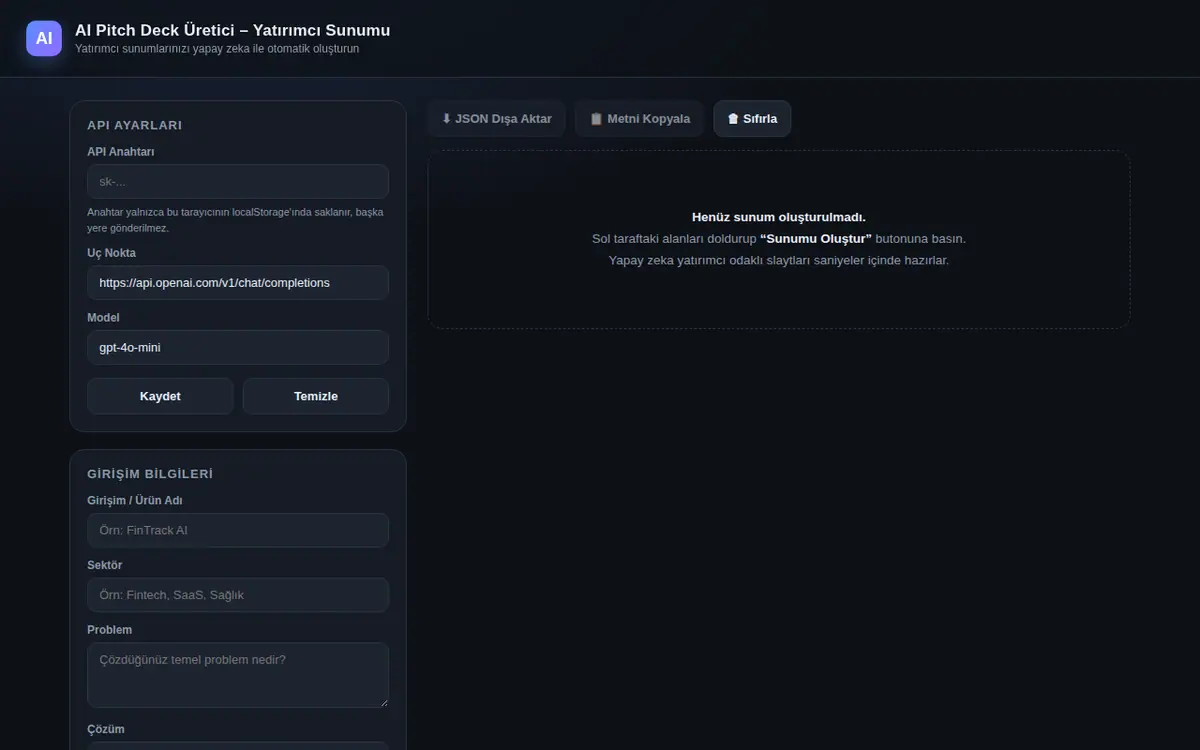
Task: Save API settings with the Kaydet button
Action: click(160, 396)
